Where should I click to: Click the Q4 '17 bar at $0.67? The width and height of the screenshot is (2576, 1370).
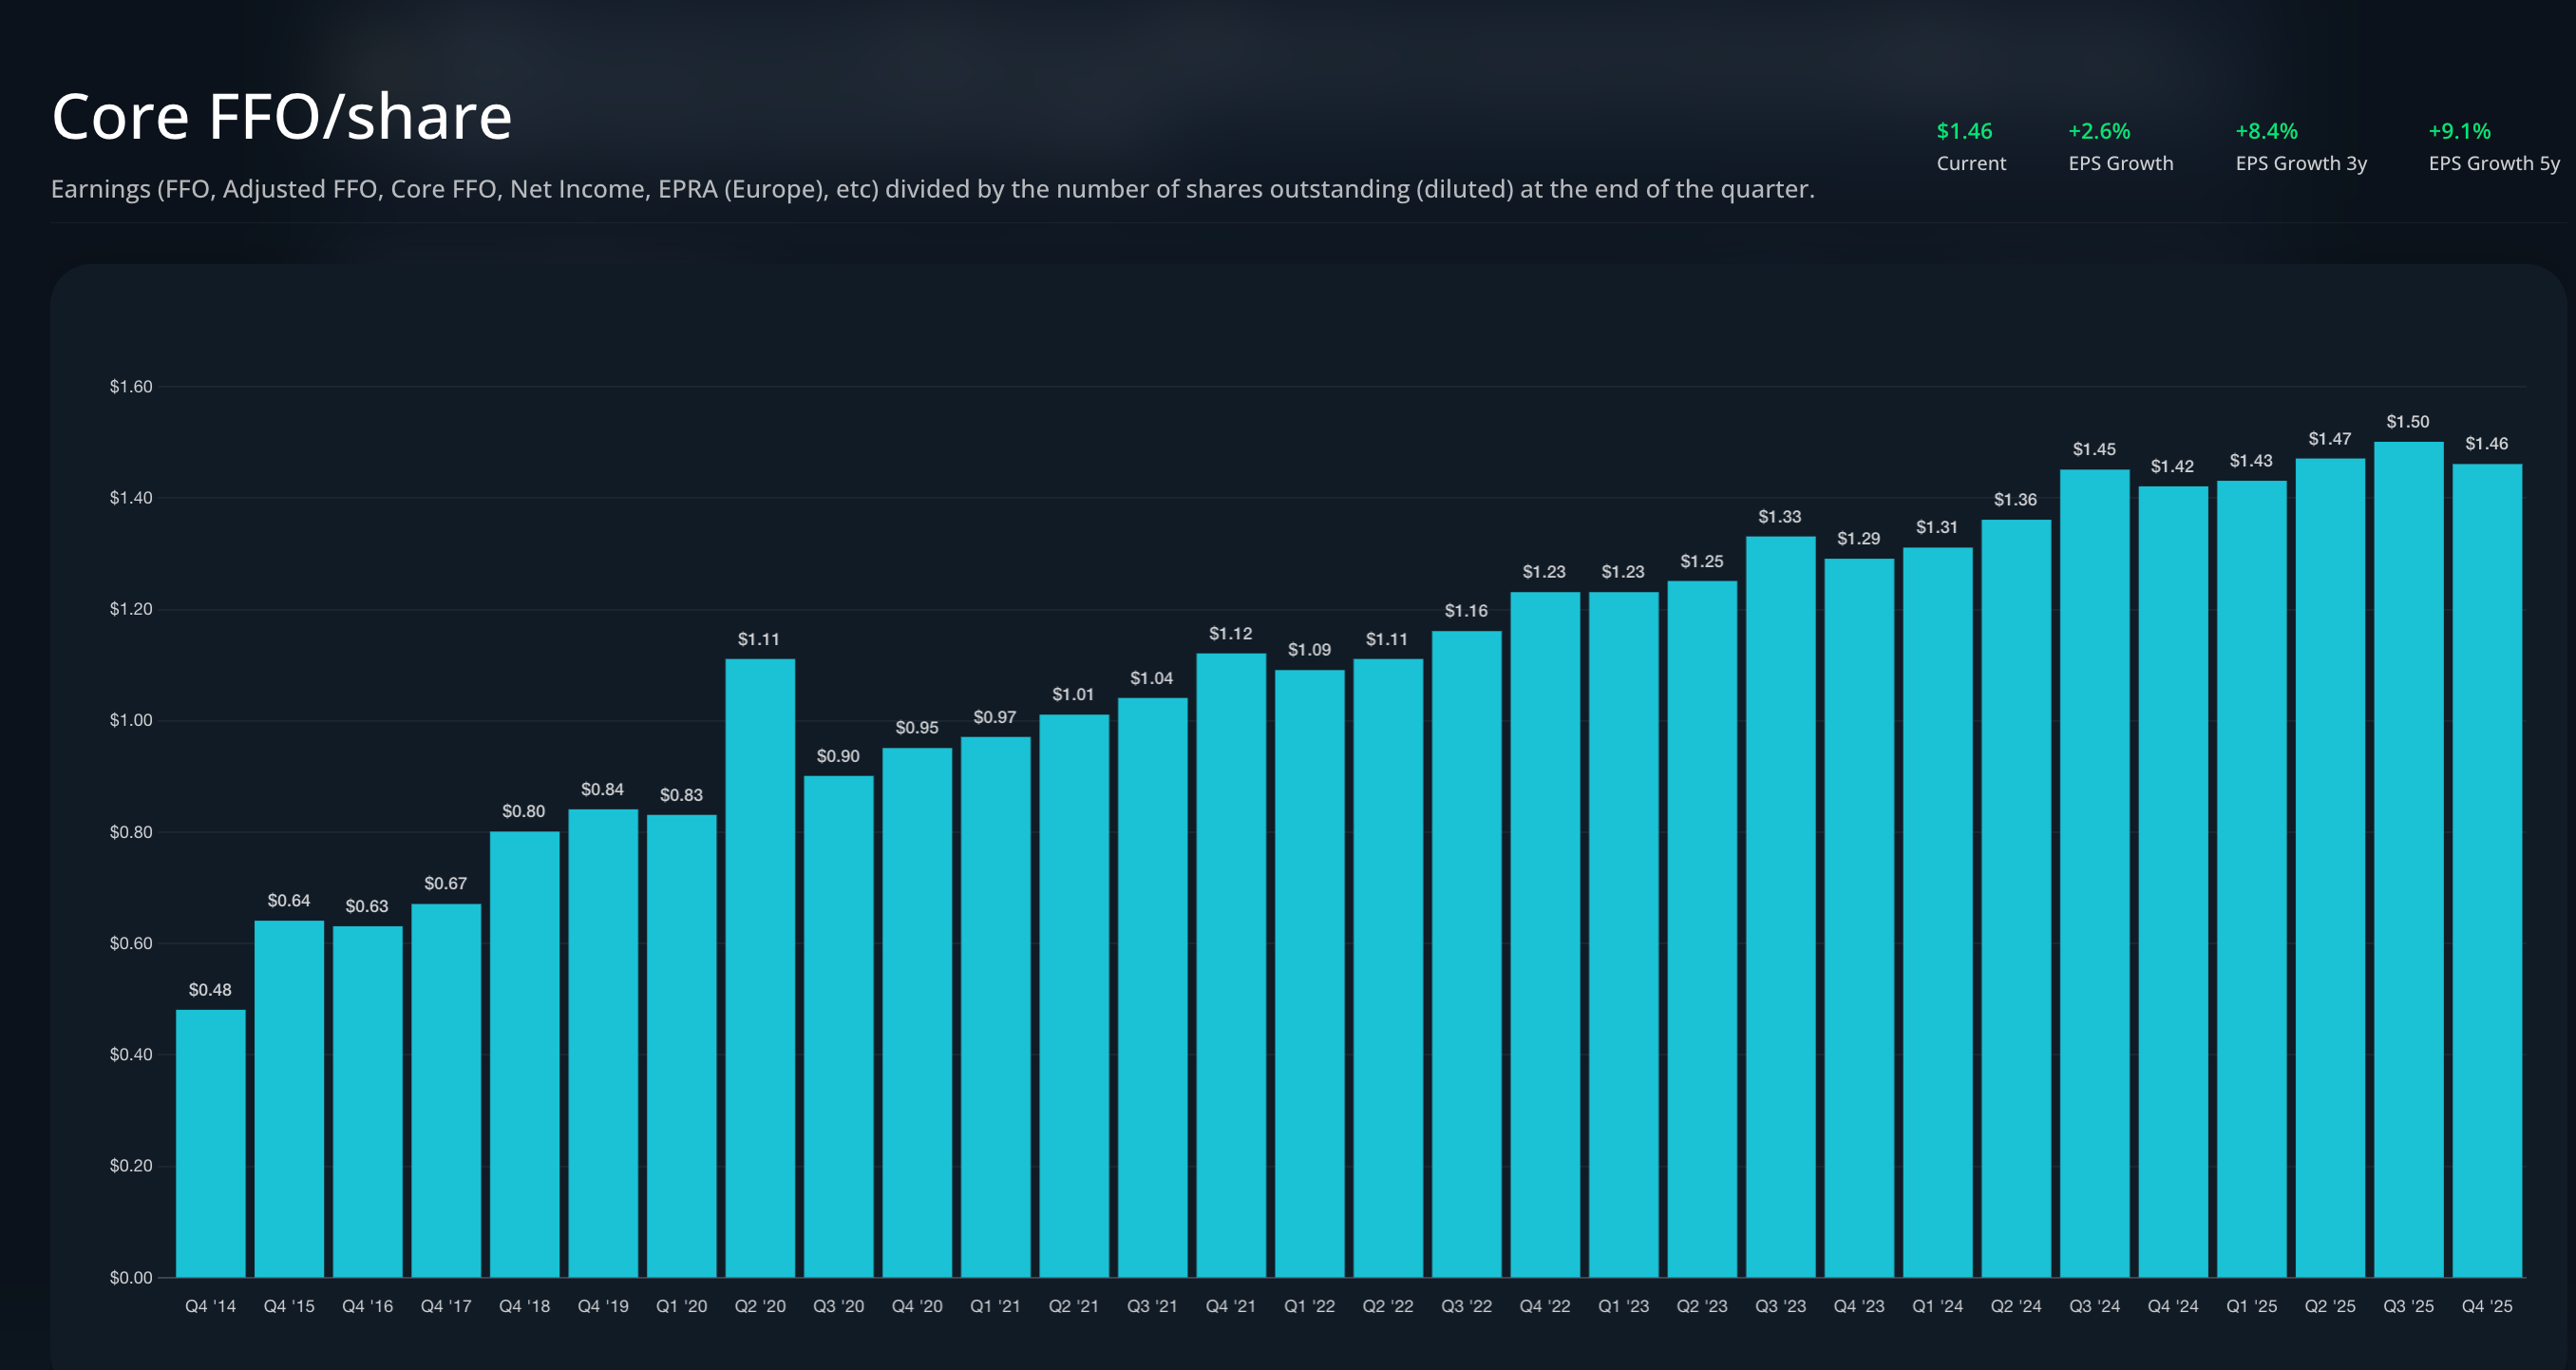coord(446,1090)
